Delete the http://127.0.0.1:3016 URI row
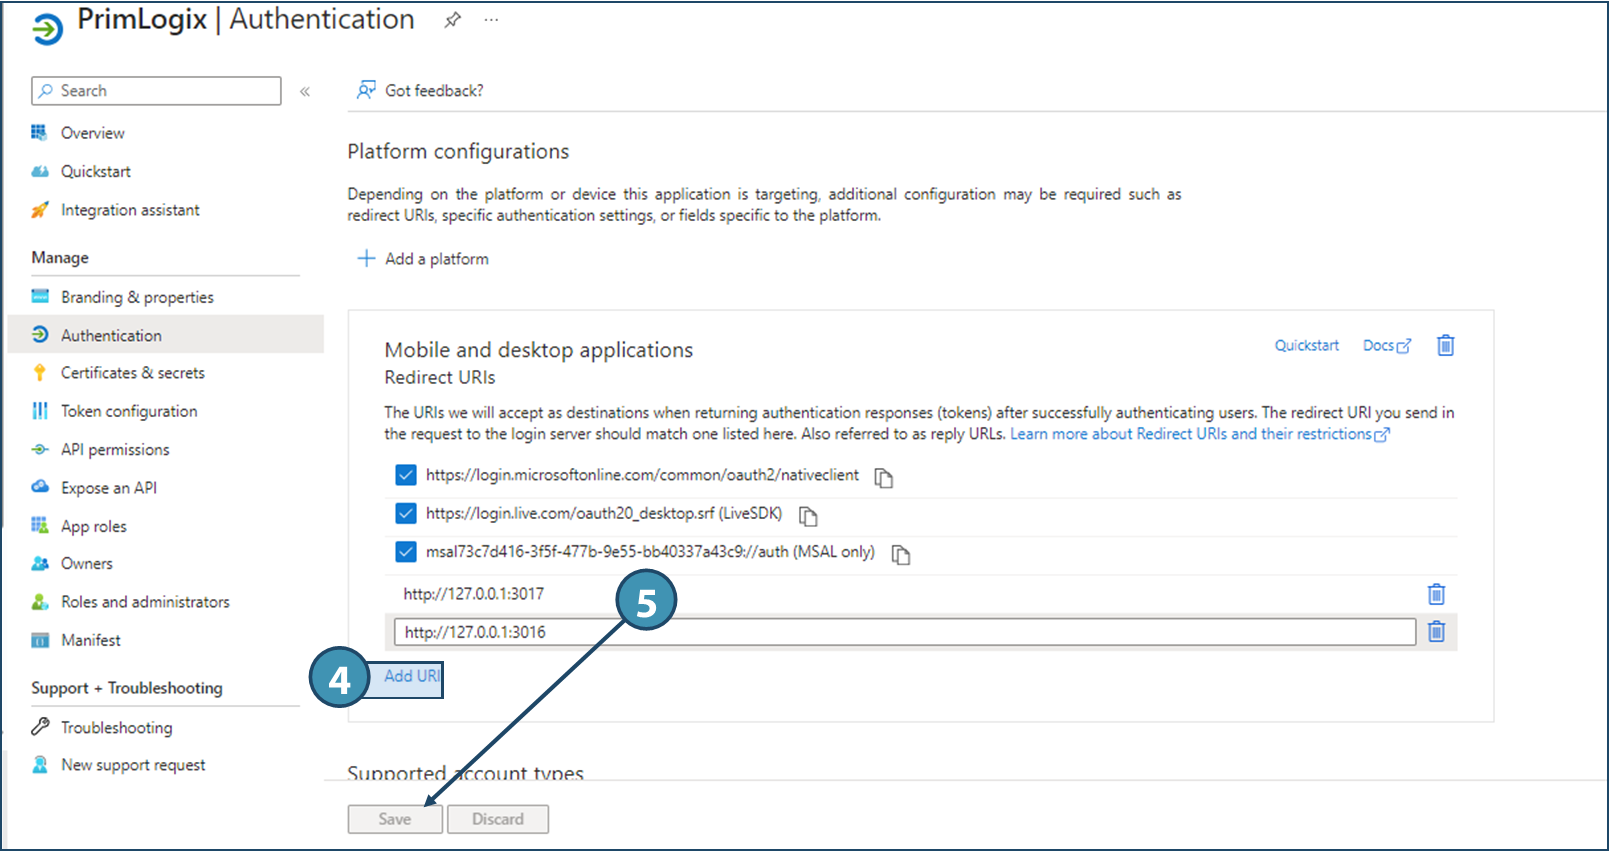The height and width of the screenshot is (852, 1609). tap(1436, 632)
